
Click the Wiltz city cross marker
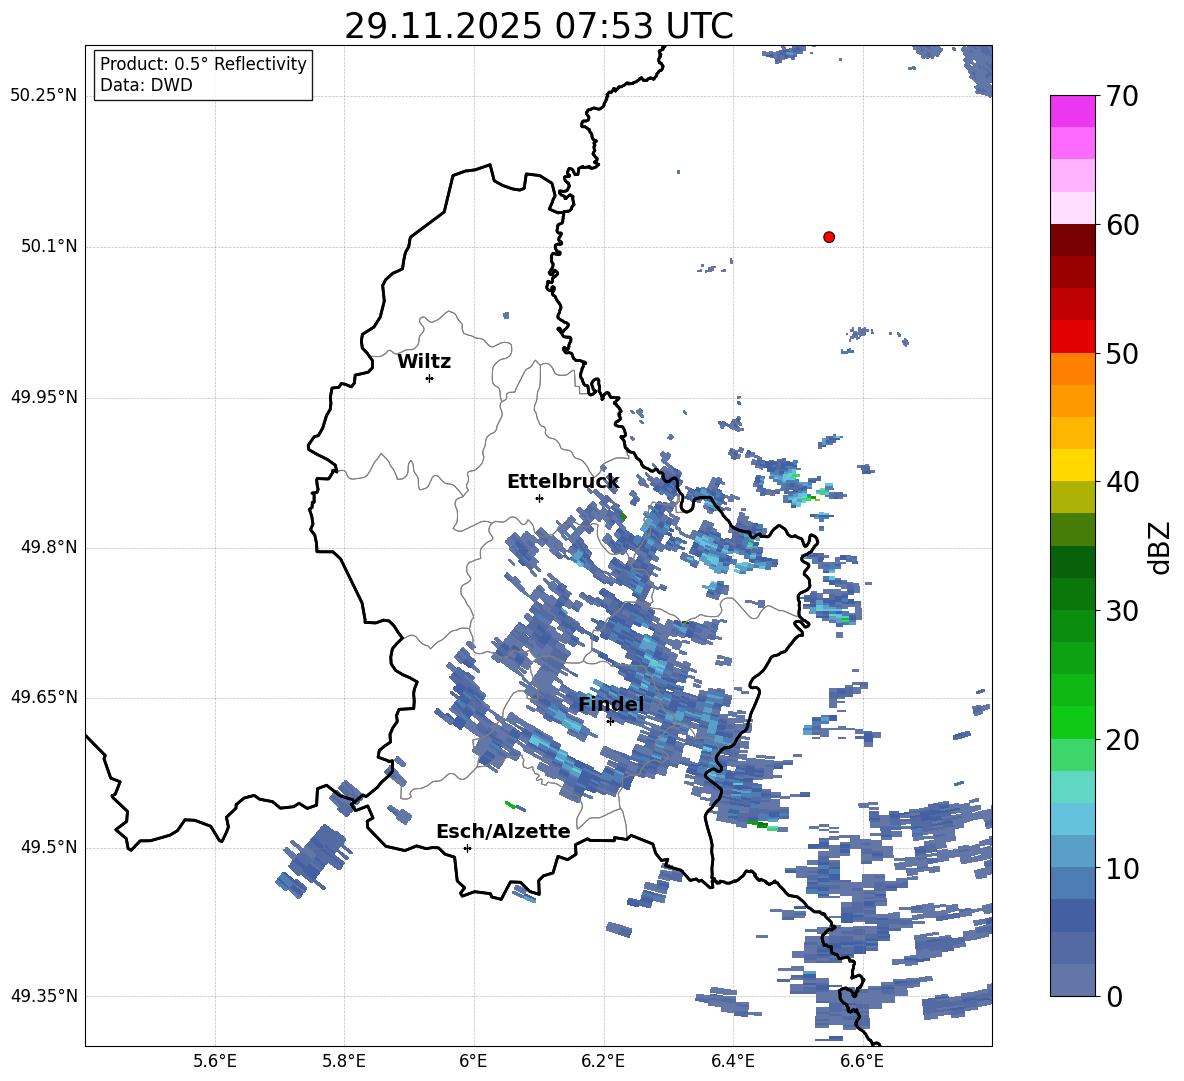tap(430, 378)
